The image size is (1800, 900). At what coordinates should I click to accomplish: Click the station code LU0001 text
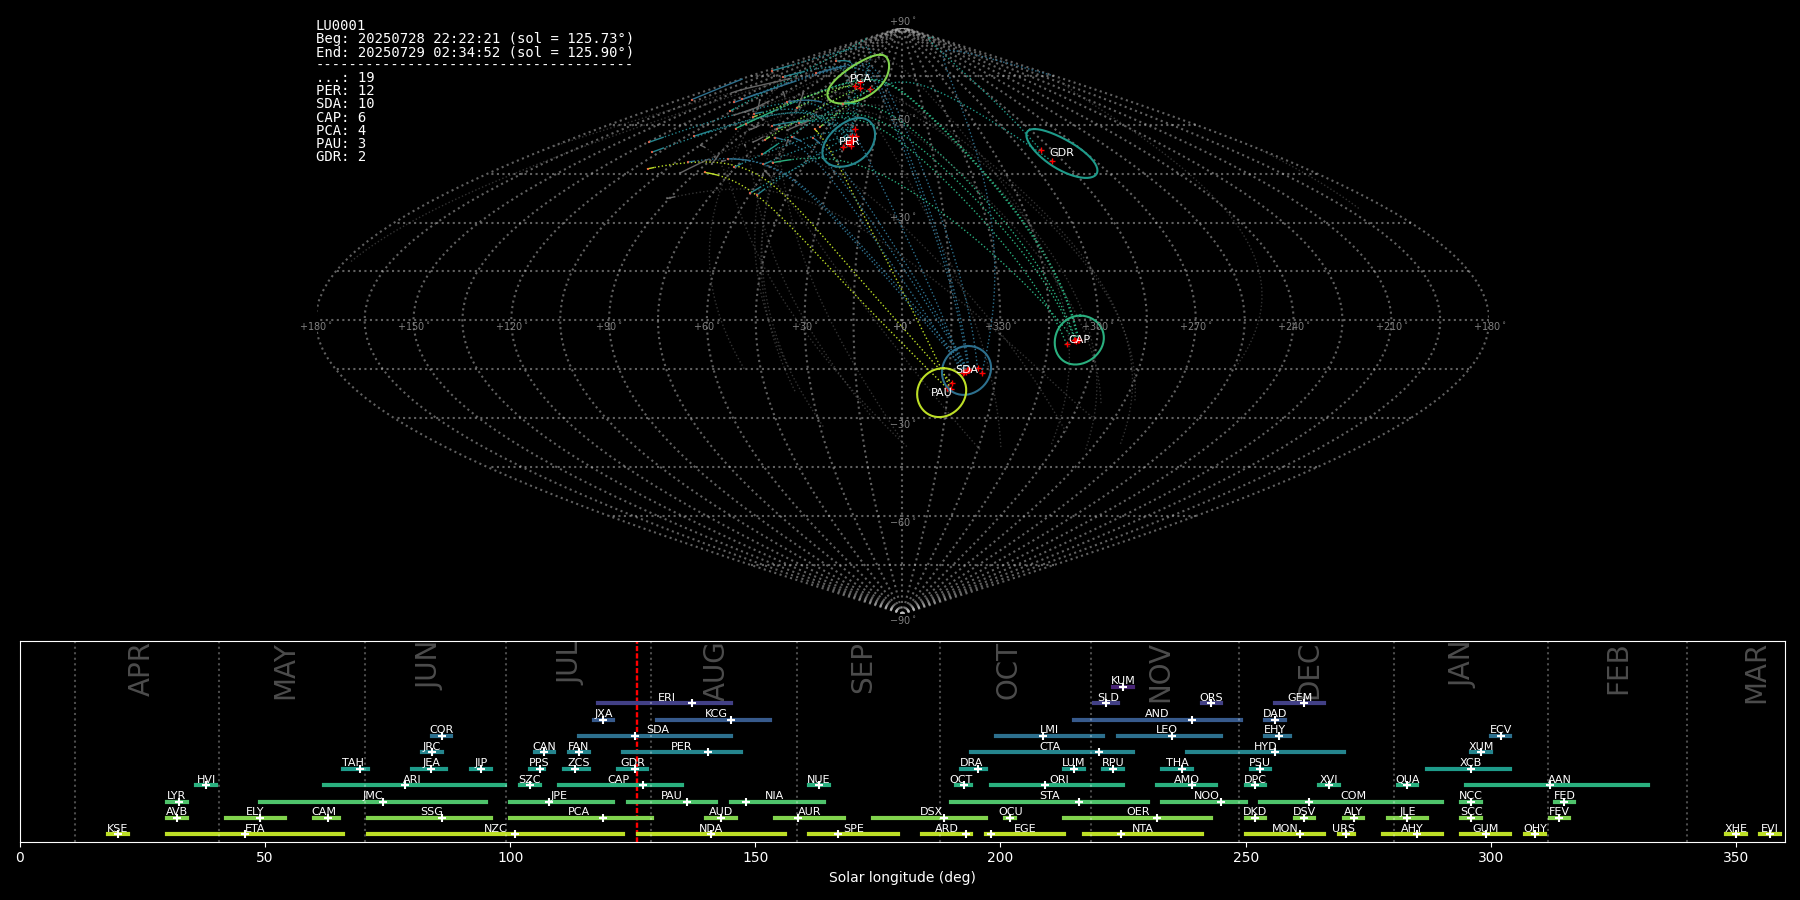pos(341,26)
